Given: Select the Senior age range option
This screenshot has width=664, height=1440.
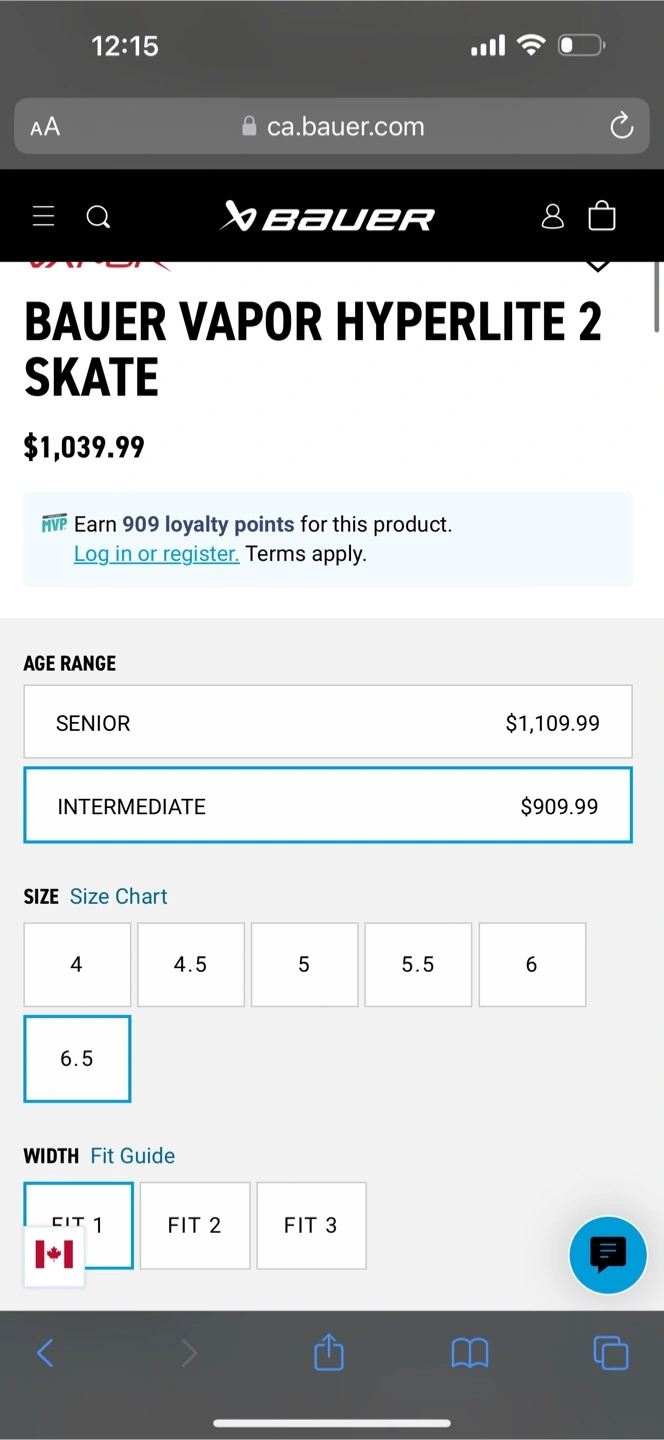Looking at the screenshot, I should coord(328,722).
